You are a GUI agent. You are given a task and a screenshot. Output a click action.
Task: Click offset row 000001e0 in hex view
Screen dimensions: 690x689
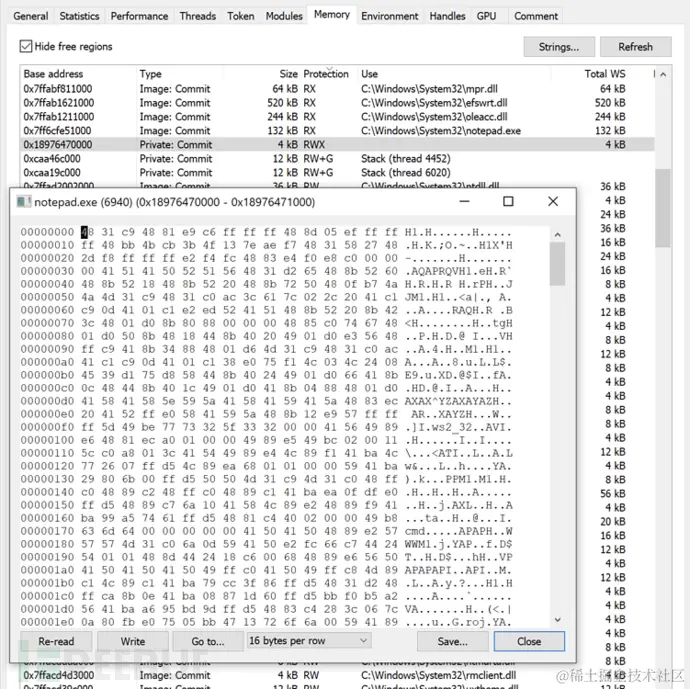tap(266, 622)
